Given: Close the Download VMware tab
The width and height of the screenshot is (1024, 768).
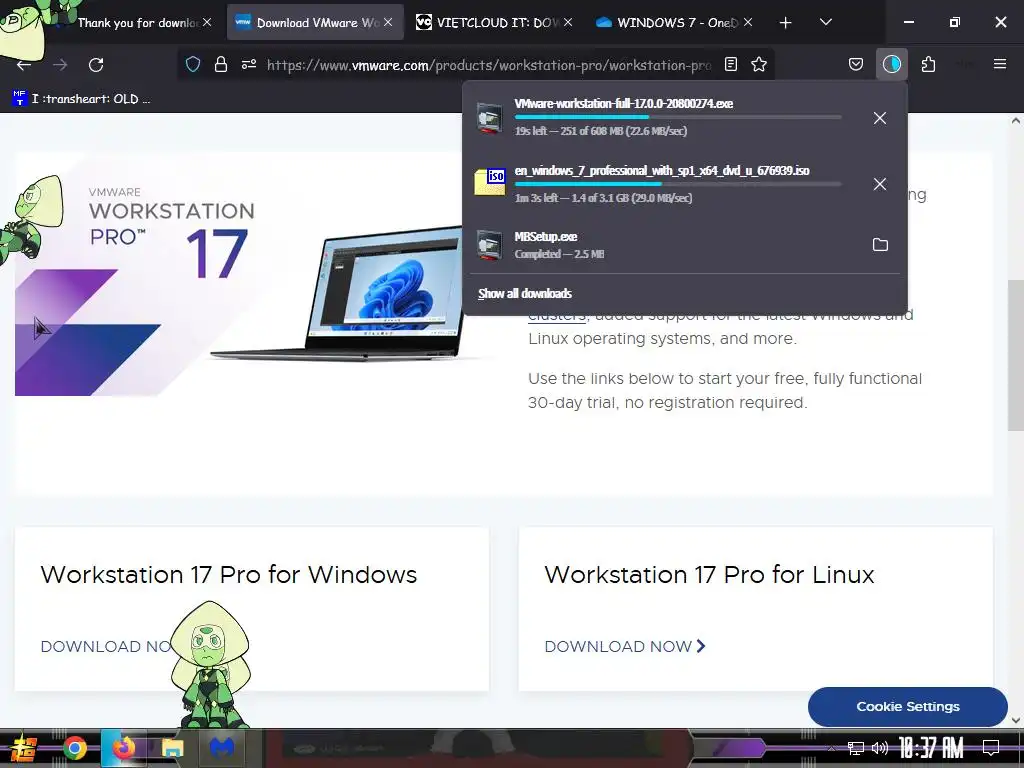Looking at the screenshot, I should point(388,22).
